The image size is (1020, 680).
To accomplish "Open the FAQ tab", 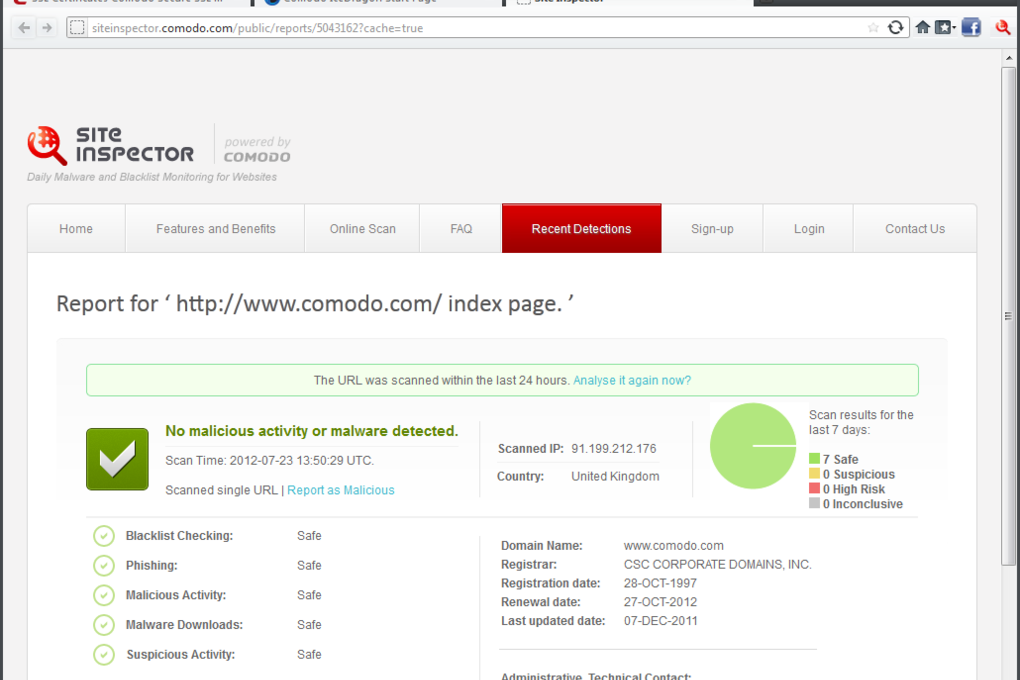I will pyautogui.click(x=461, y=228).
